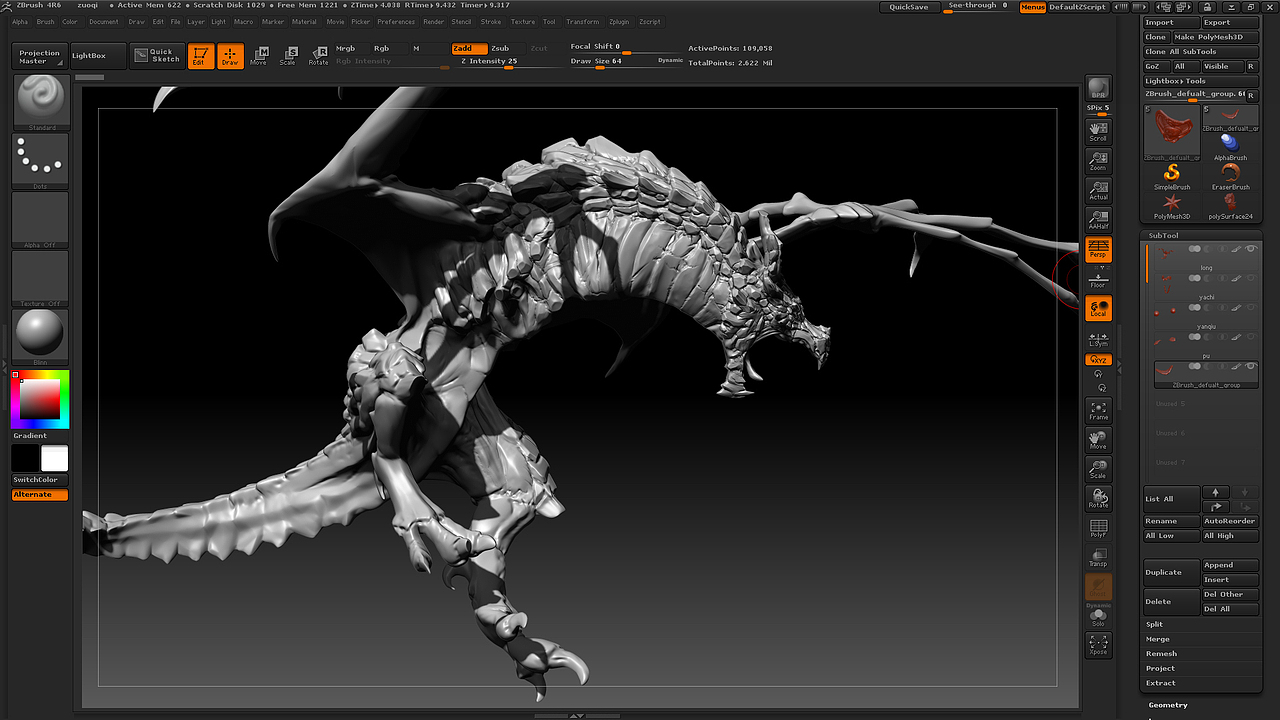Image resolution: width=1280 pixels, height=720 pixels.
Task: Toggle Perspective view (Persp)
Action: coord(1098,249)
